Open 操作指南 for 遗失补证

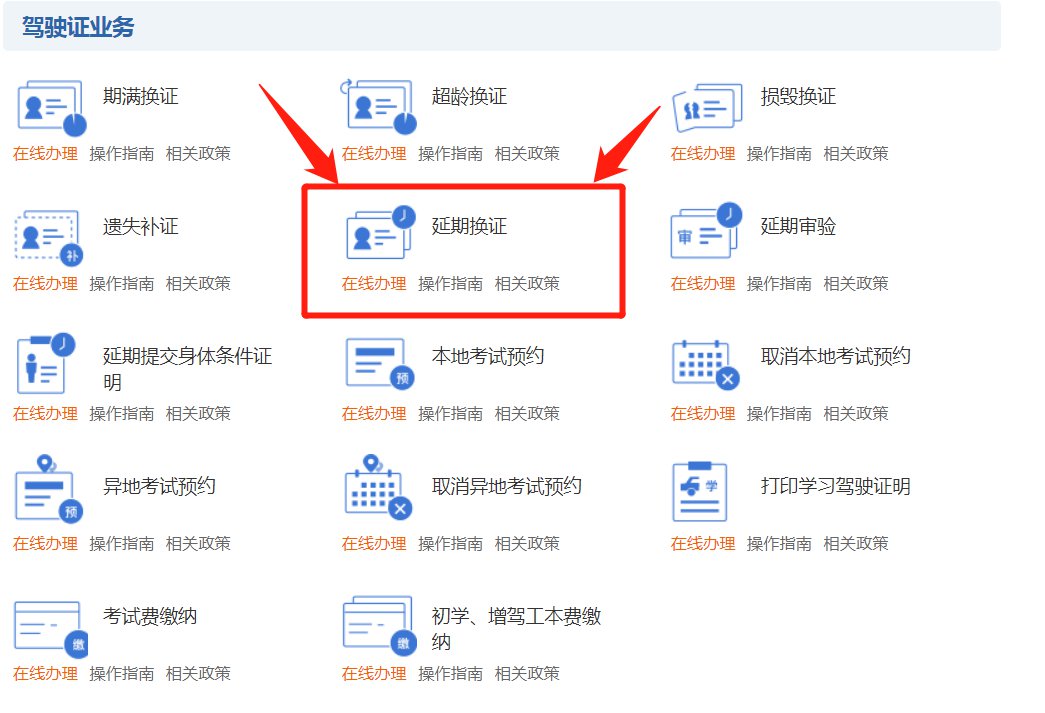pyautogui.click(x=121, y=284)
